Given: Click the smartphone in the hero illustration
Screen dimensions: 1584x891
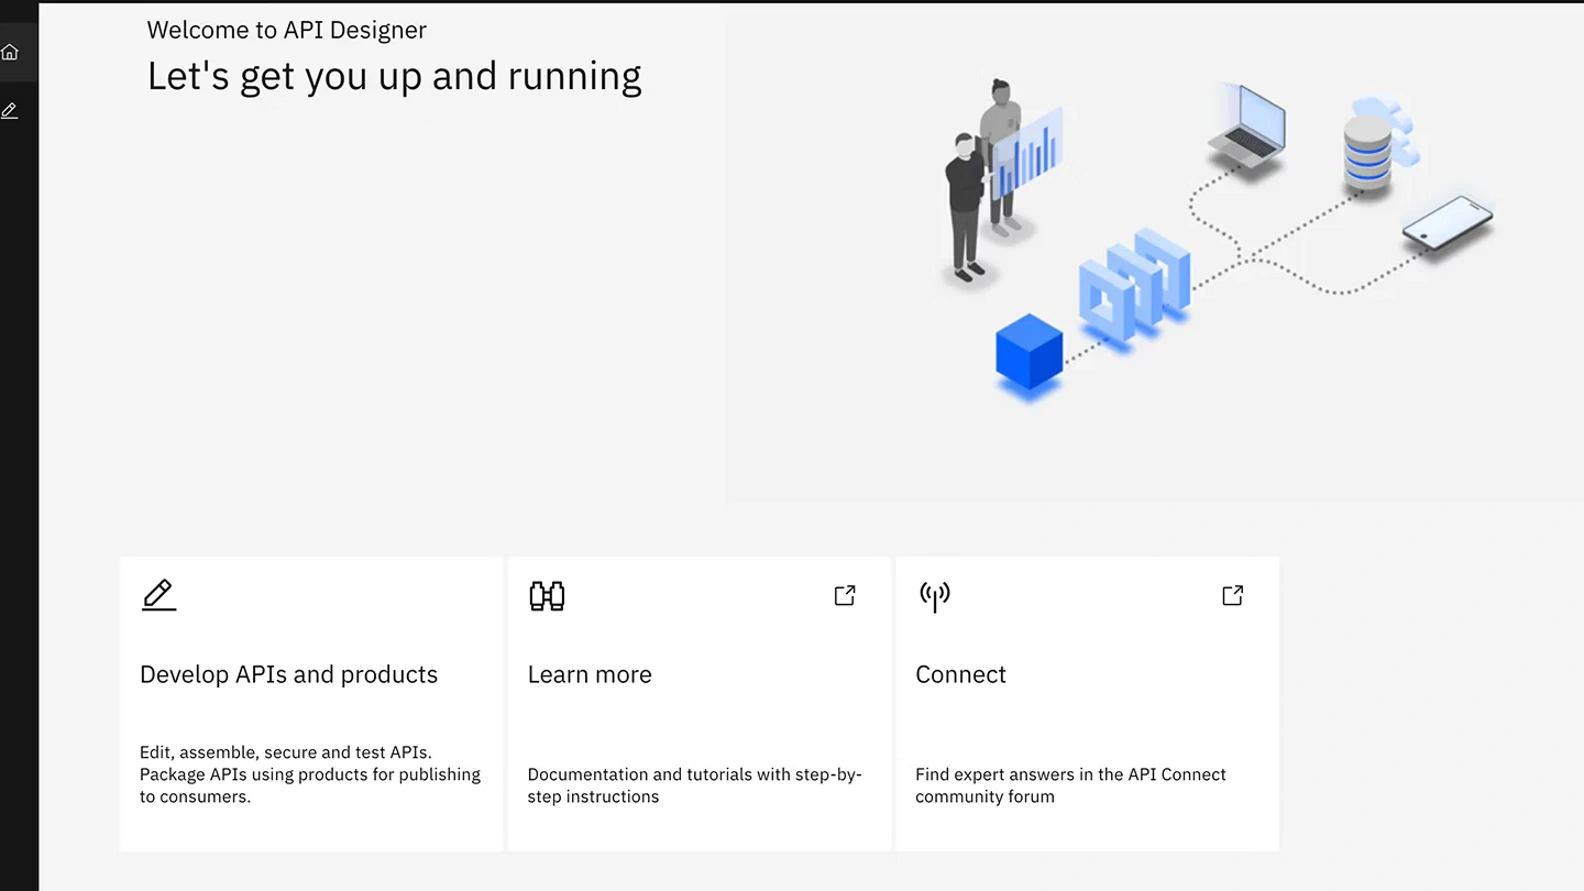Looking at the screenshot, I should click(1447, 224).
